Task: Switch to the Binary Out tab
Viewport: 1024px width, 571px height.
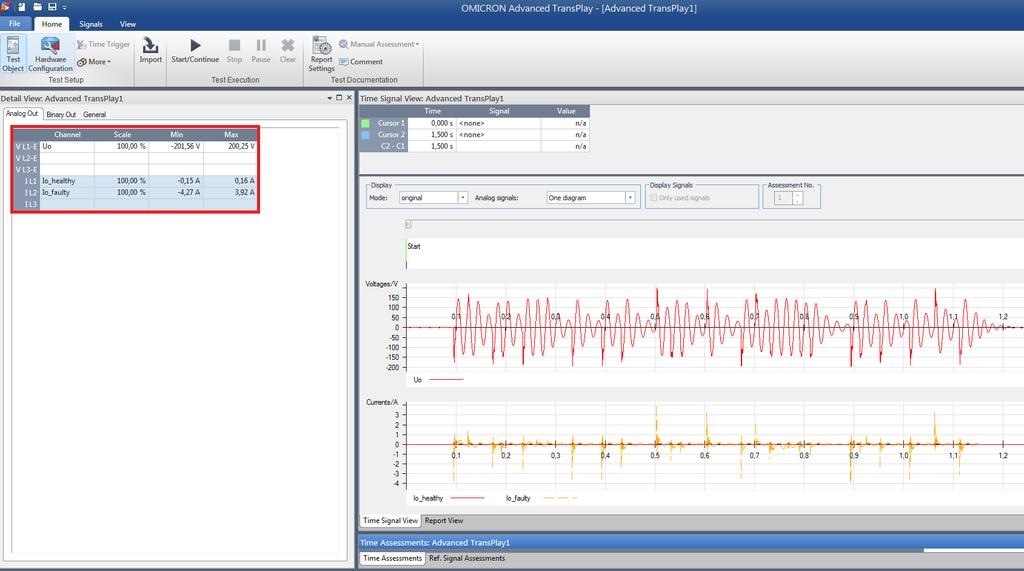Action: point(61,114)
